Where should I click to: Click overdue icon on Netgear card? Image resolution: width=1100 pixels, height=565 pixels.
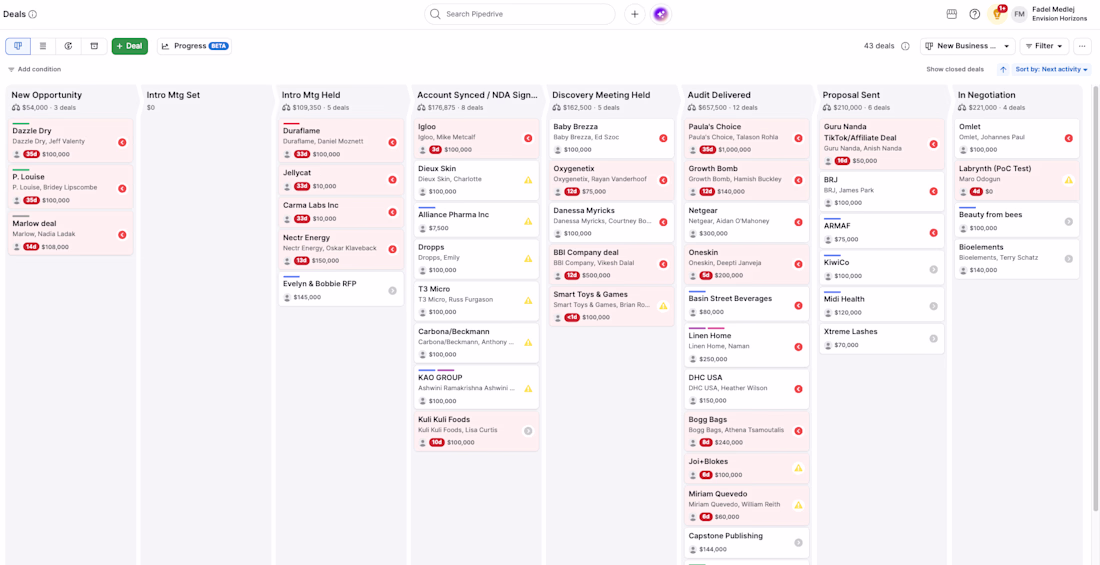(x=798, y=222)
